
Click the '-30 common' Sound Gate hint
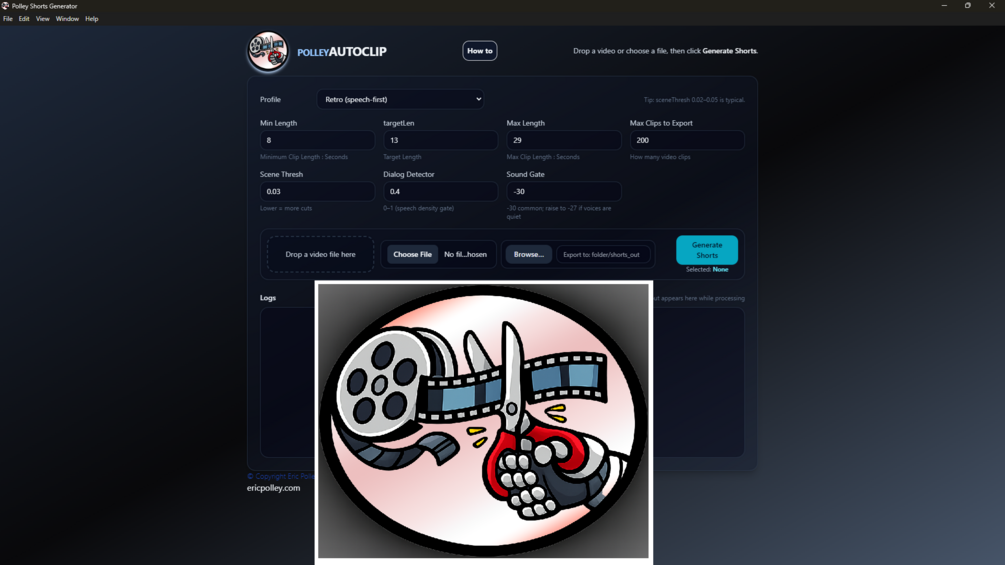pos(559,212)
